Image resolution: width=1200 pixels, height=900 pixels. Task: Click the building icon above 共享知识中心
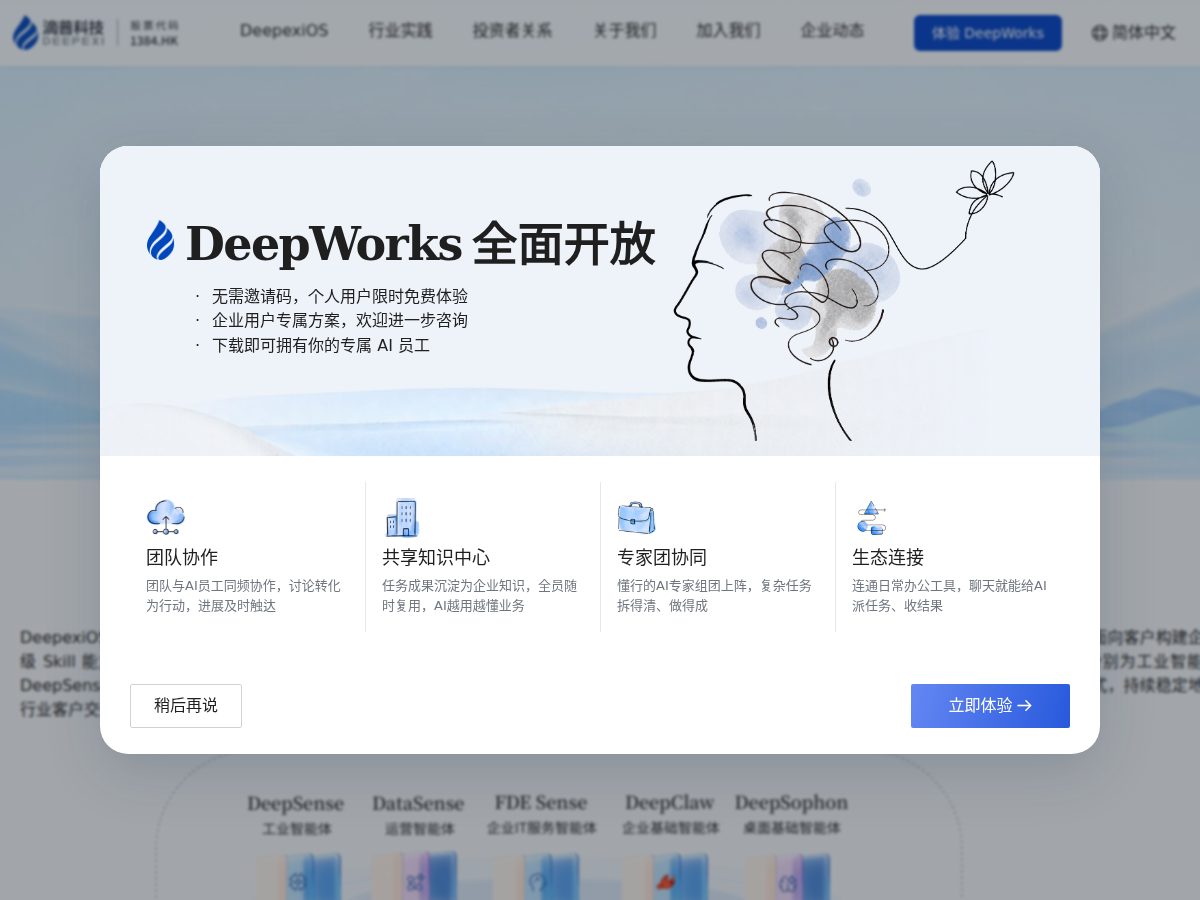(x=402, y=517)
